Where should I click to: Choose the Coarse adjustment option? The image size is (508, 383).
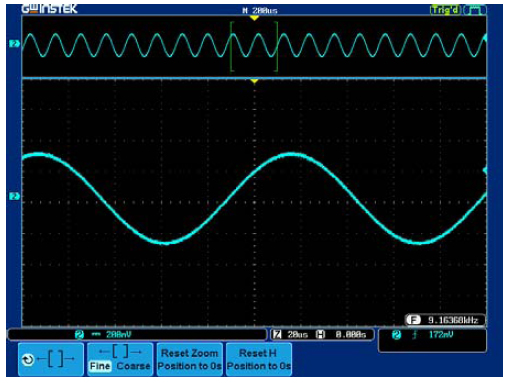(x=133, y=366)
